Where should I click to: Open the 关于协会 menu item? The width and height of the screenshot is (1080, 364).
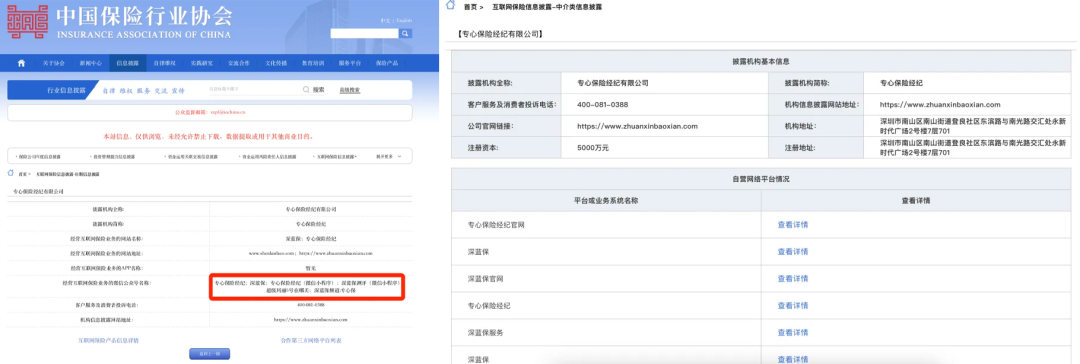click(54, 63)
